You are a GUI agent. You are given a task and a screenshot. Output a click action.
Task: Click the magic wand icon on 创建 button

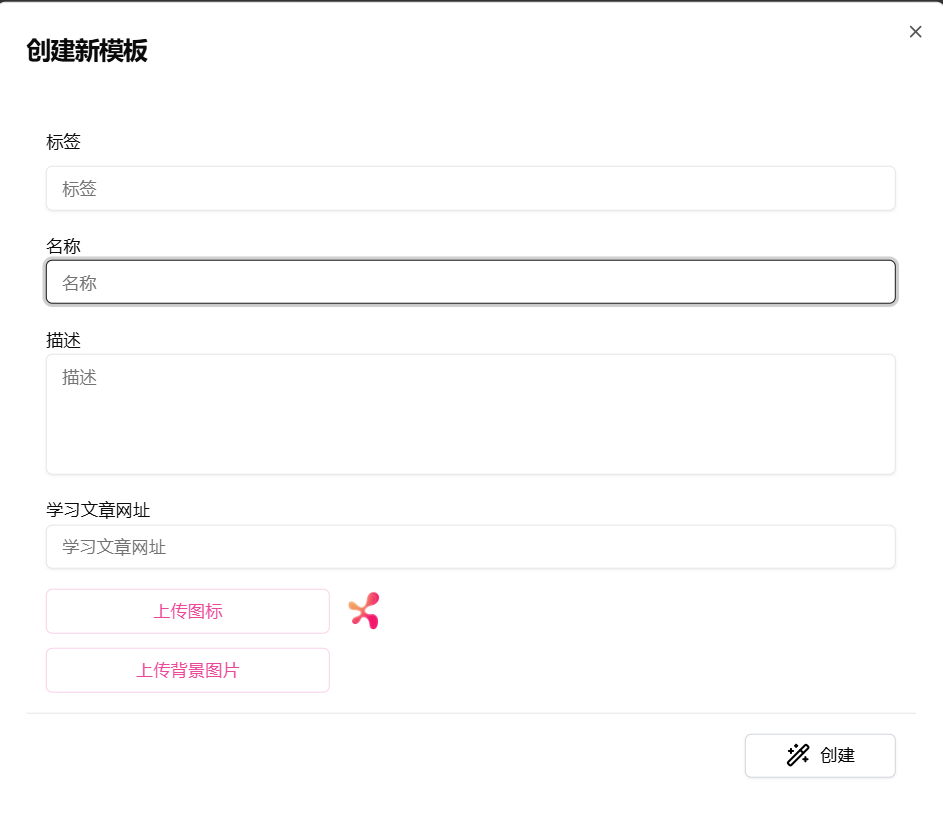[x=797, y=755]
